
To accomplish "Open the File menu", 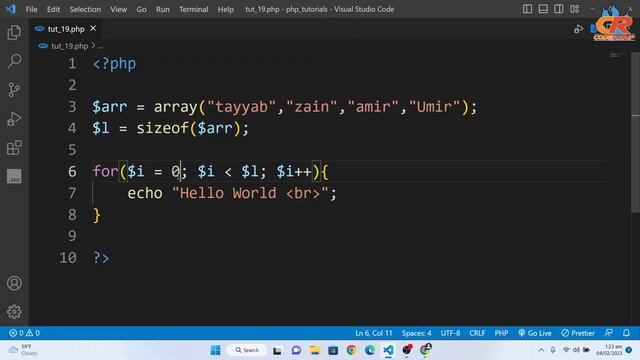I will (x=31, y=9).
